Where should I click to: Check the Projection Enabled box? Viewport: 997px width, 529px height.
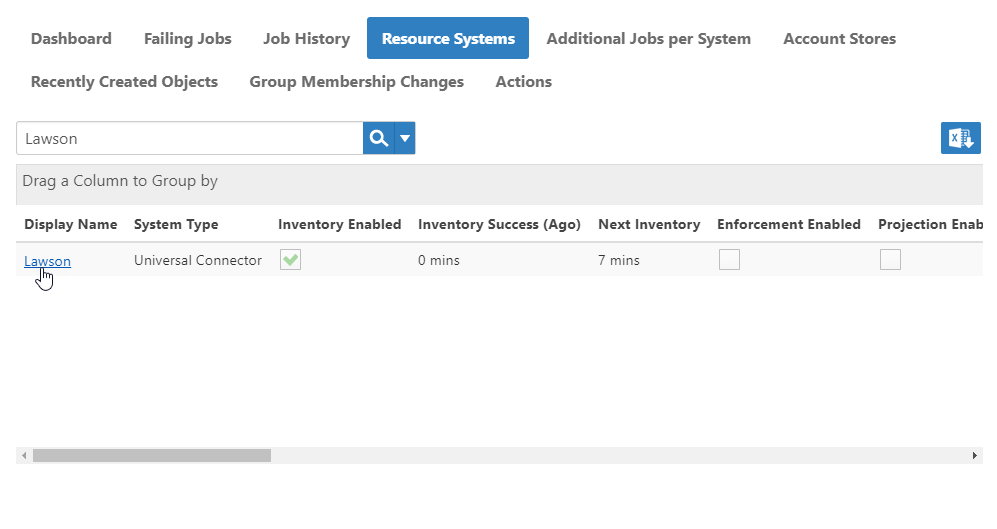(x=890, y=260)
